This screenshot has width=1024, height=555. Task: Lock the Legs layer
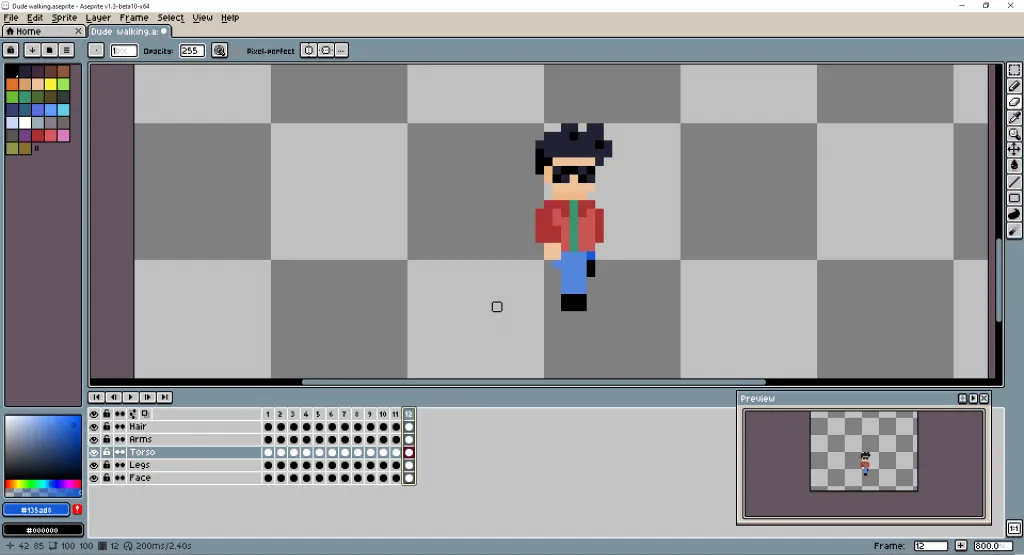pos(106,465)
